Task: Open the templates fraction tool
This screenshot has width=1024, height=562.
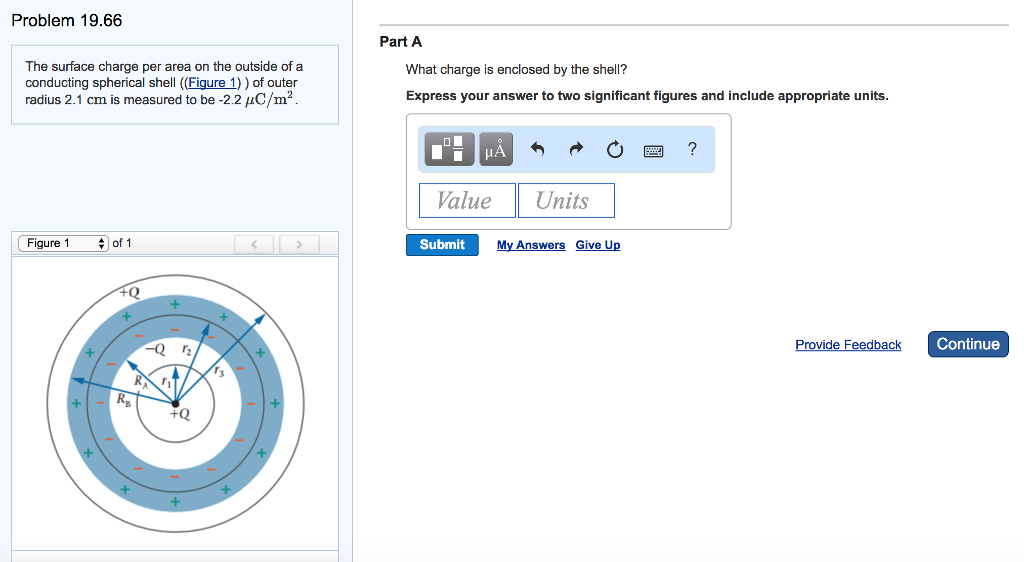Action: (x=449, y=149)
